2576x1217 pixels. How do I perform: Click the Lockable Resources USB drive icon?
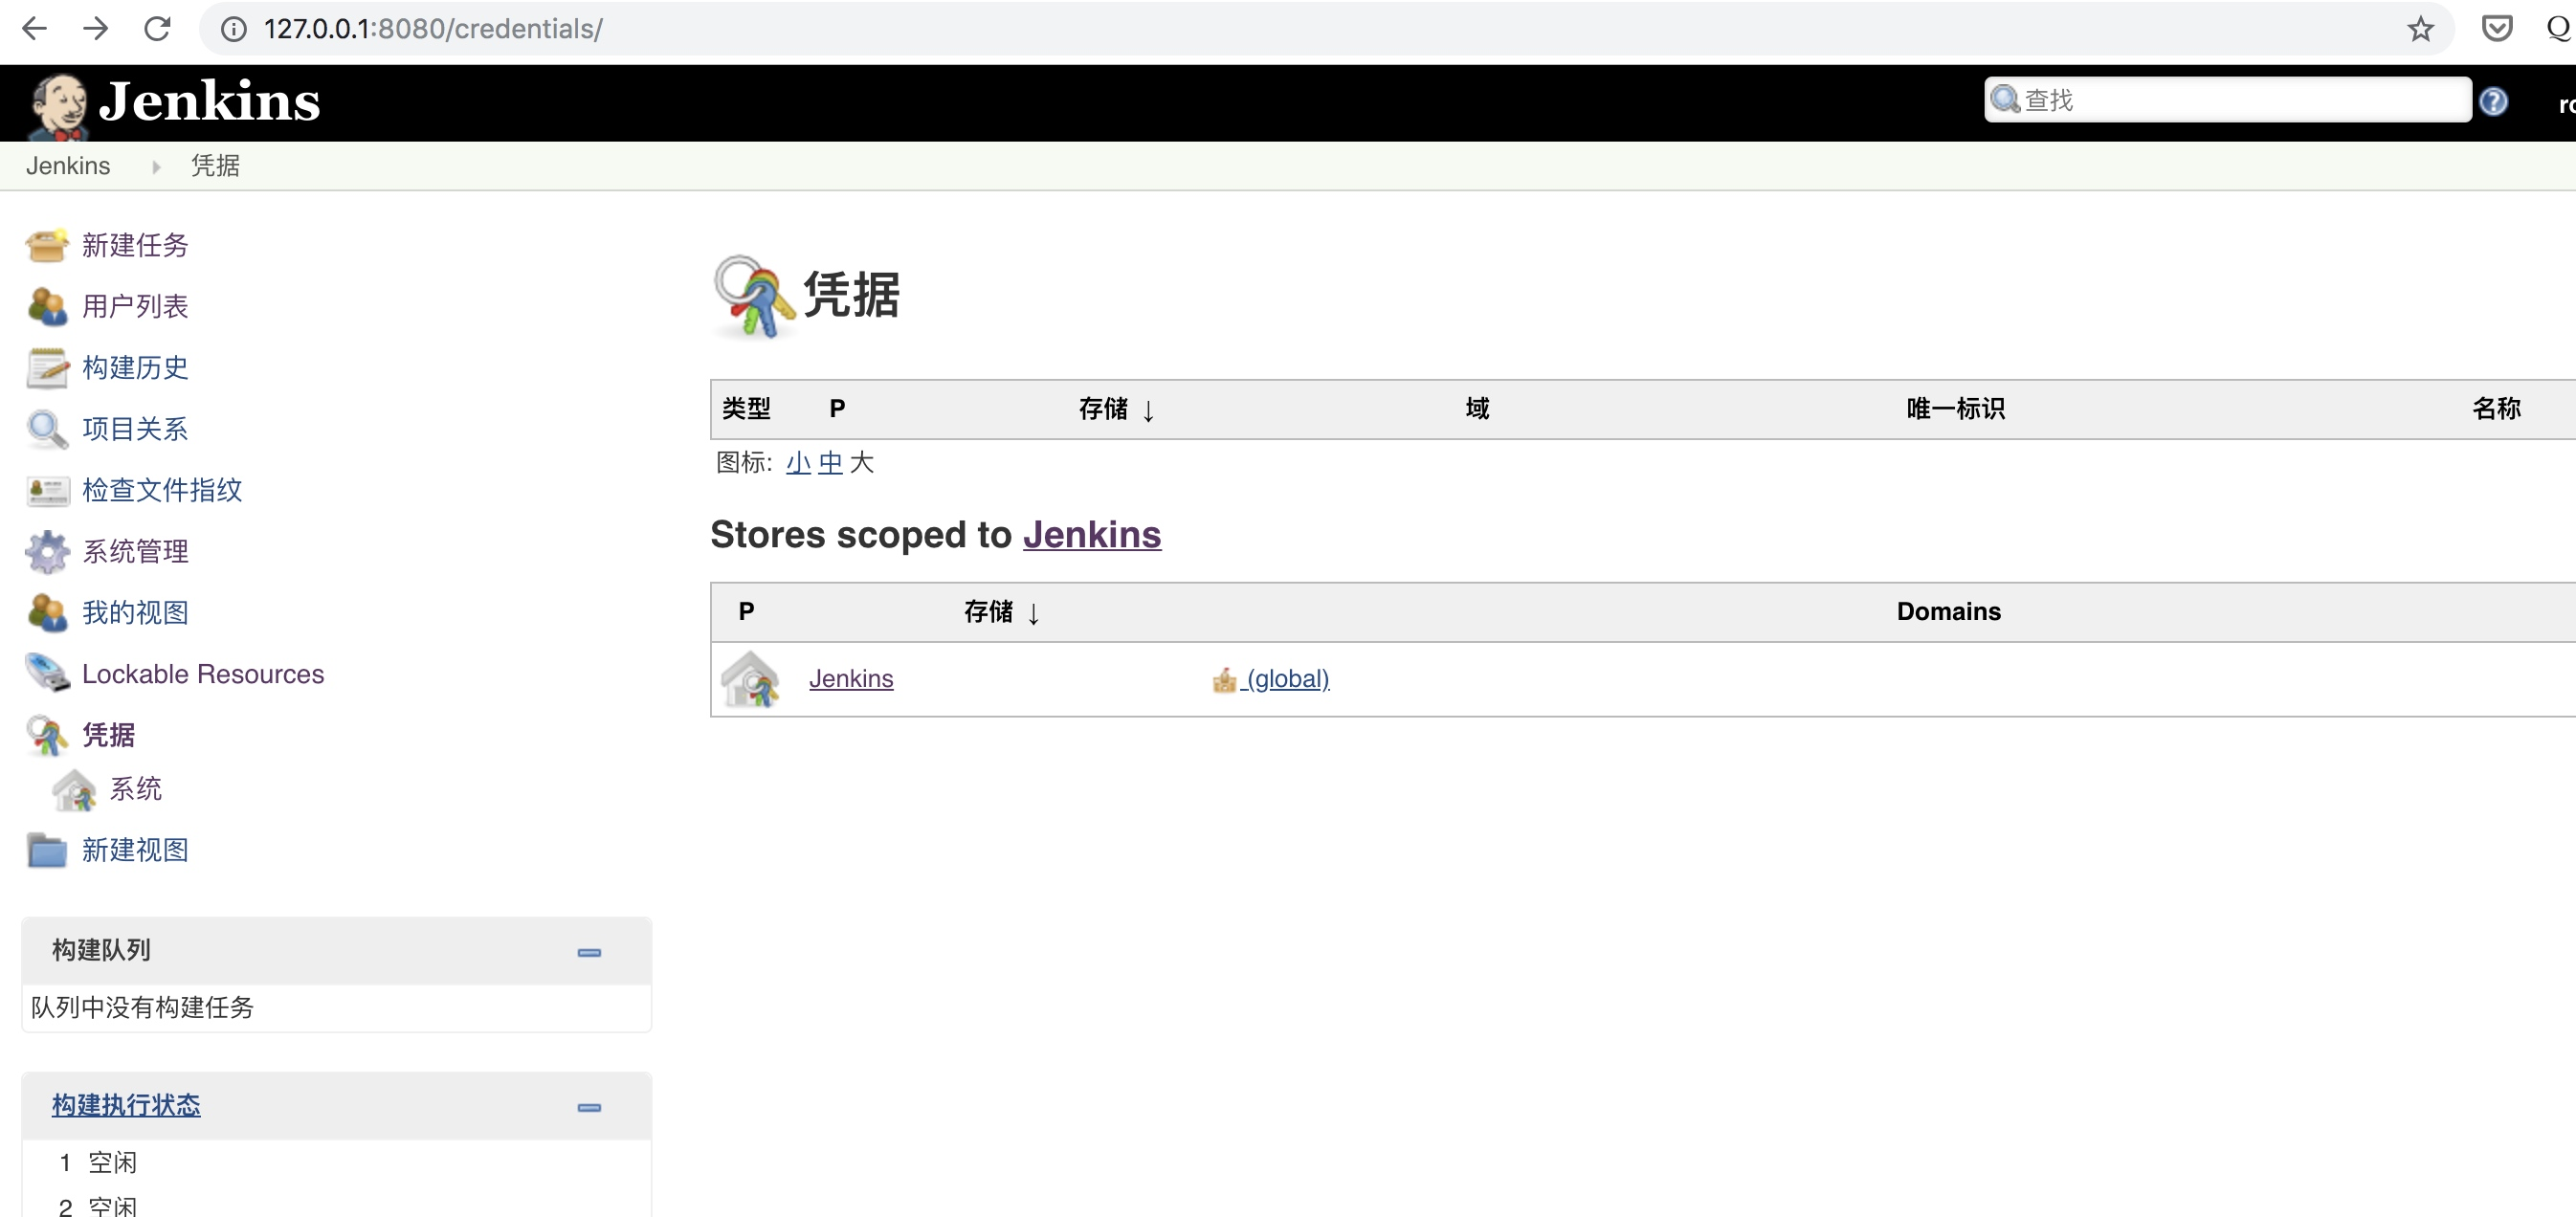[46, 673]
